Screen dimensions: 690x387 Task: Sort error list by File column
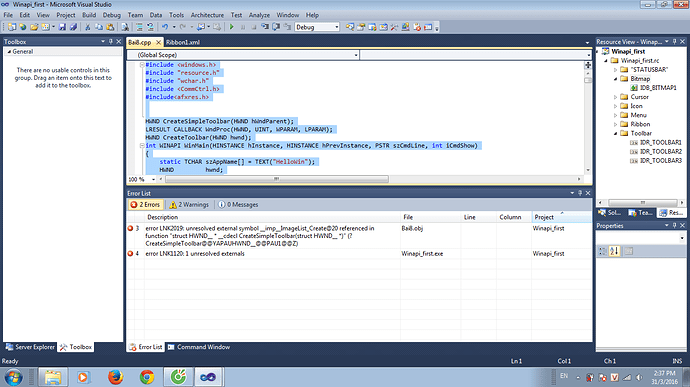click(430, 217)
